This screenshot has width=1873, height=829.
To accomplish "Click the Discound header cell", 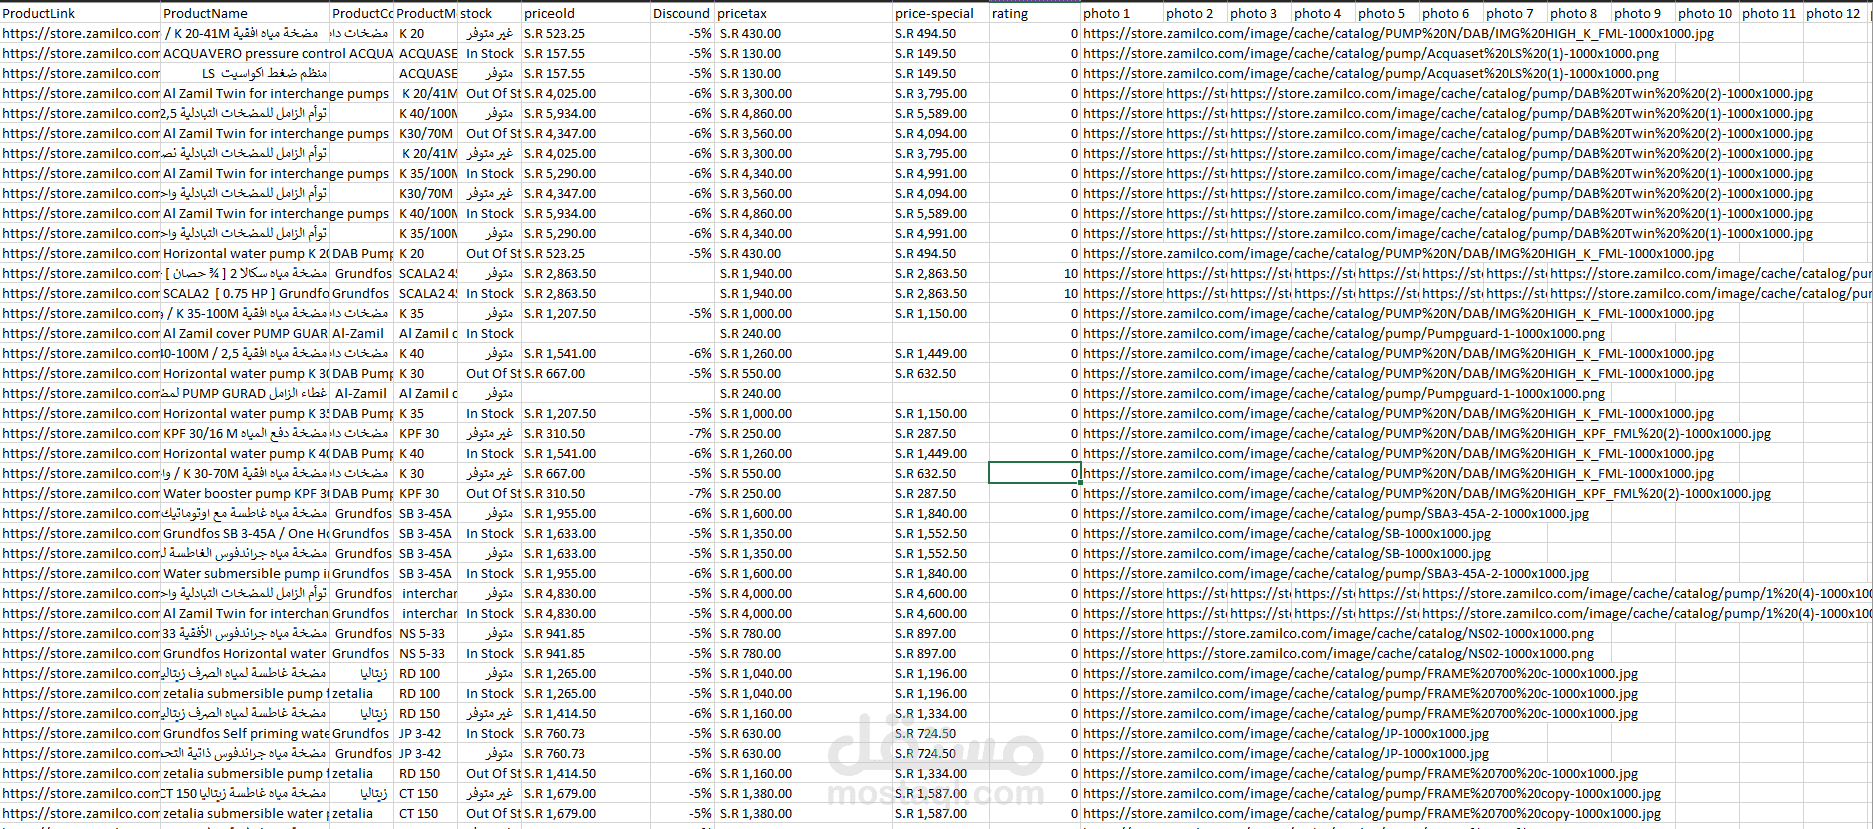I will pos(682,13).
